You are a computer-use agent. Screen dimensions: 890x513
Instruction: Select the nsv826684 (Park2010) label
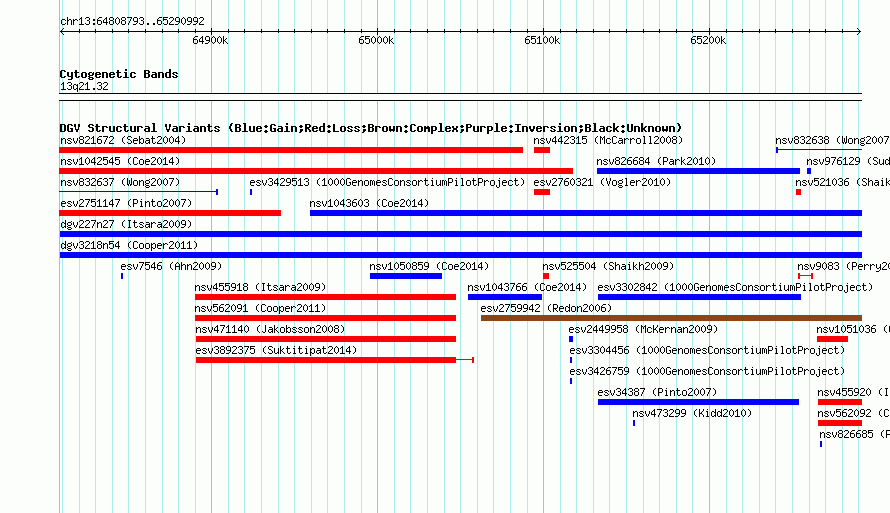pos(656,161)
